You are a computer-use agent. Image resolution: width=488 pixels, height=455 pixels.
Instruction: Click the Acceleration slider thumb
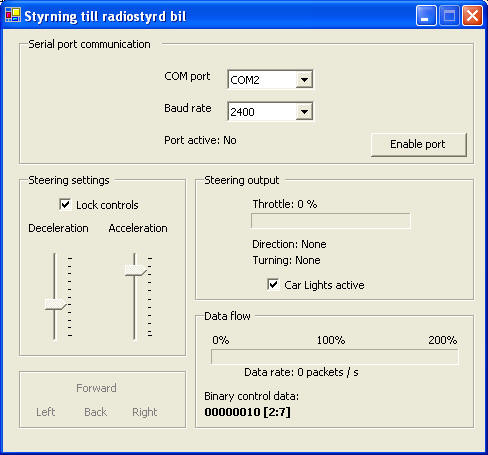tap(135, 270)
